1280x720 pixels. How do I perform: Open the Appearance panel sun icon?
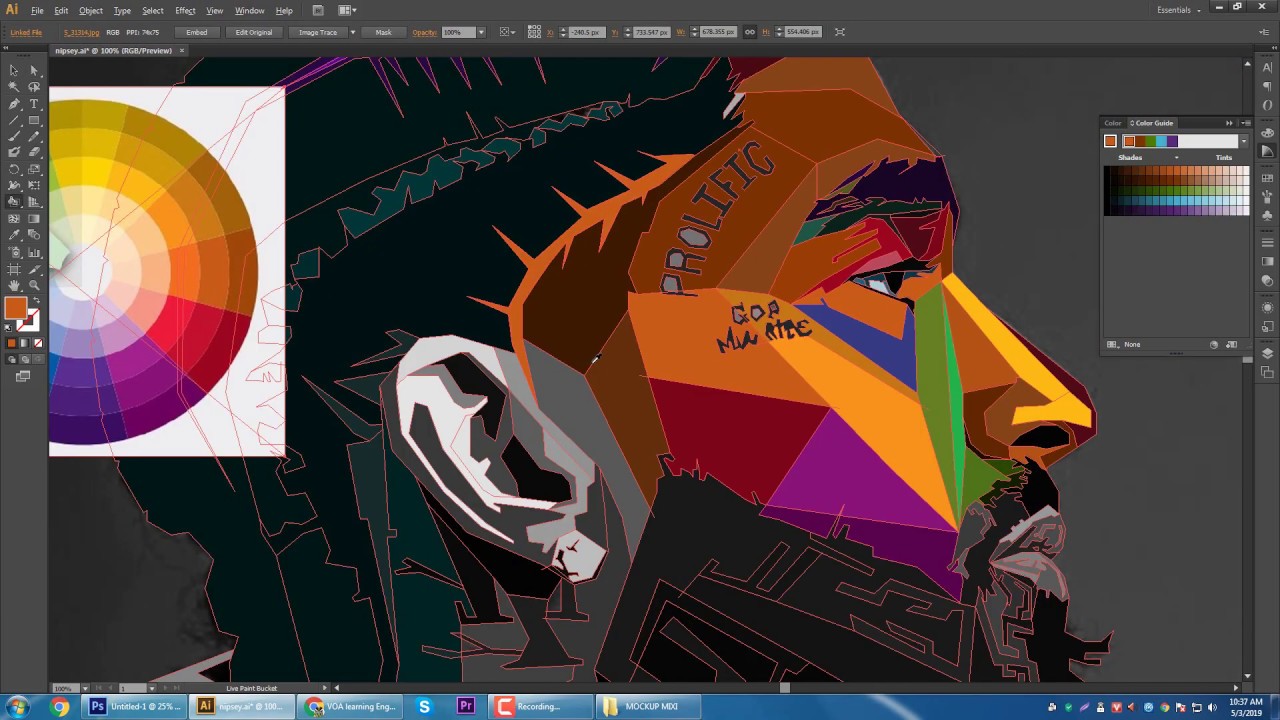click(1267, 307)
